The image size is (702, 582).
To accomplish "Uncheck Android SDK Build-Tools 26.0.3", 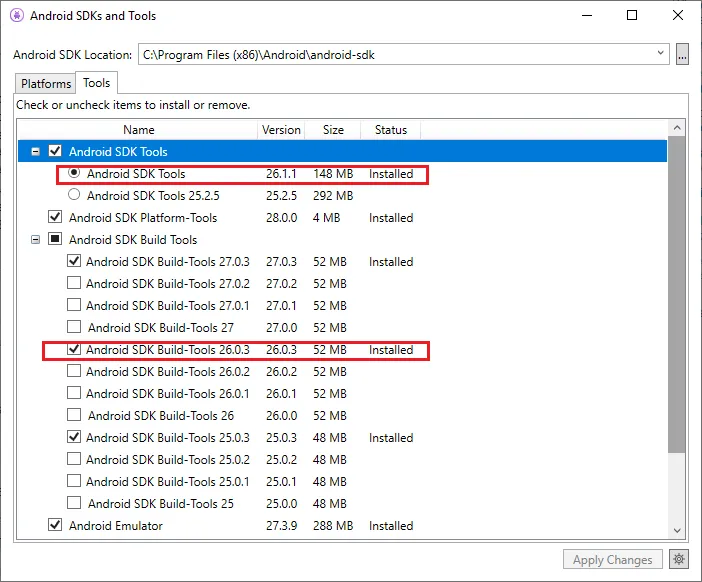I will 74,349.
